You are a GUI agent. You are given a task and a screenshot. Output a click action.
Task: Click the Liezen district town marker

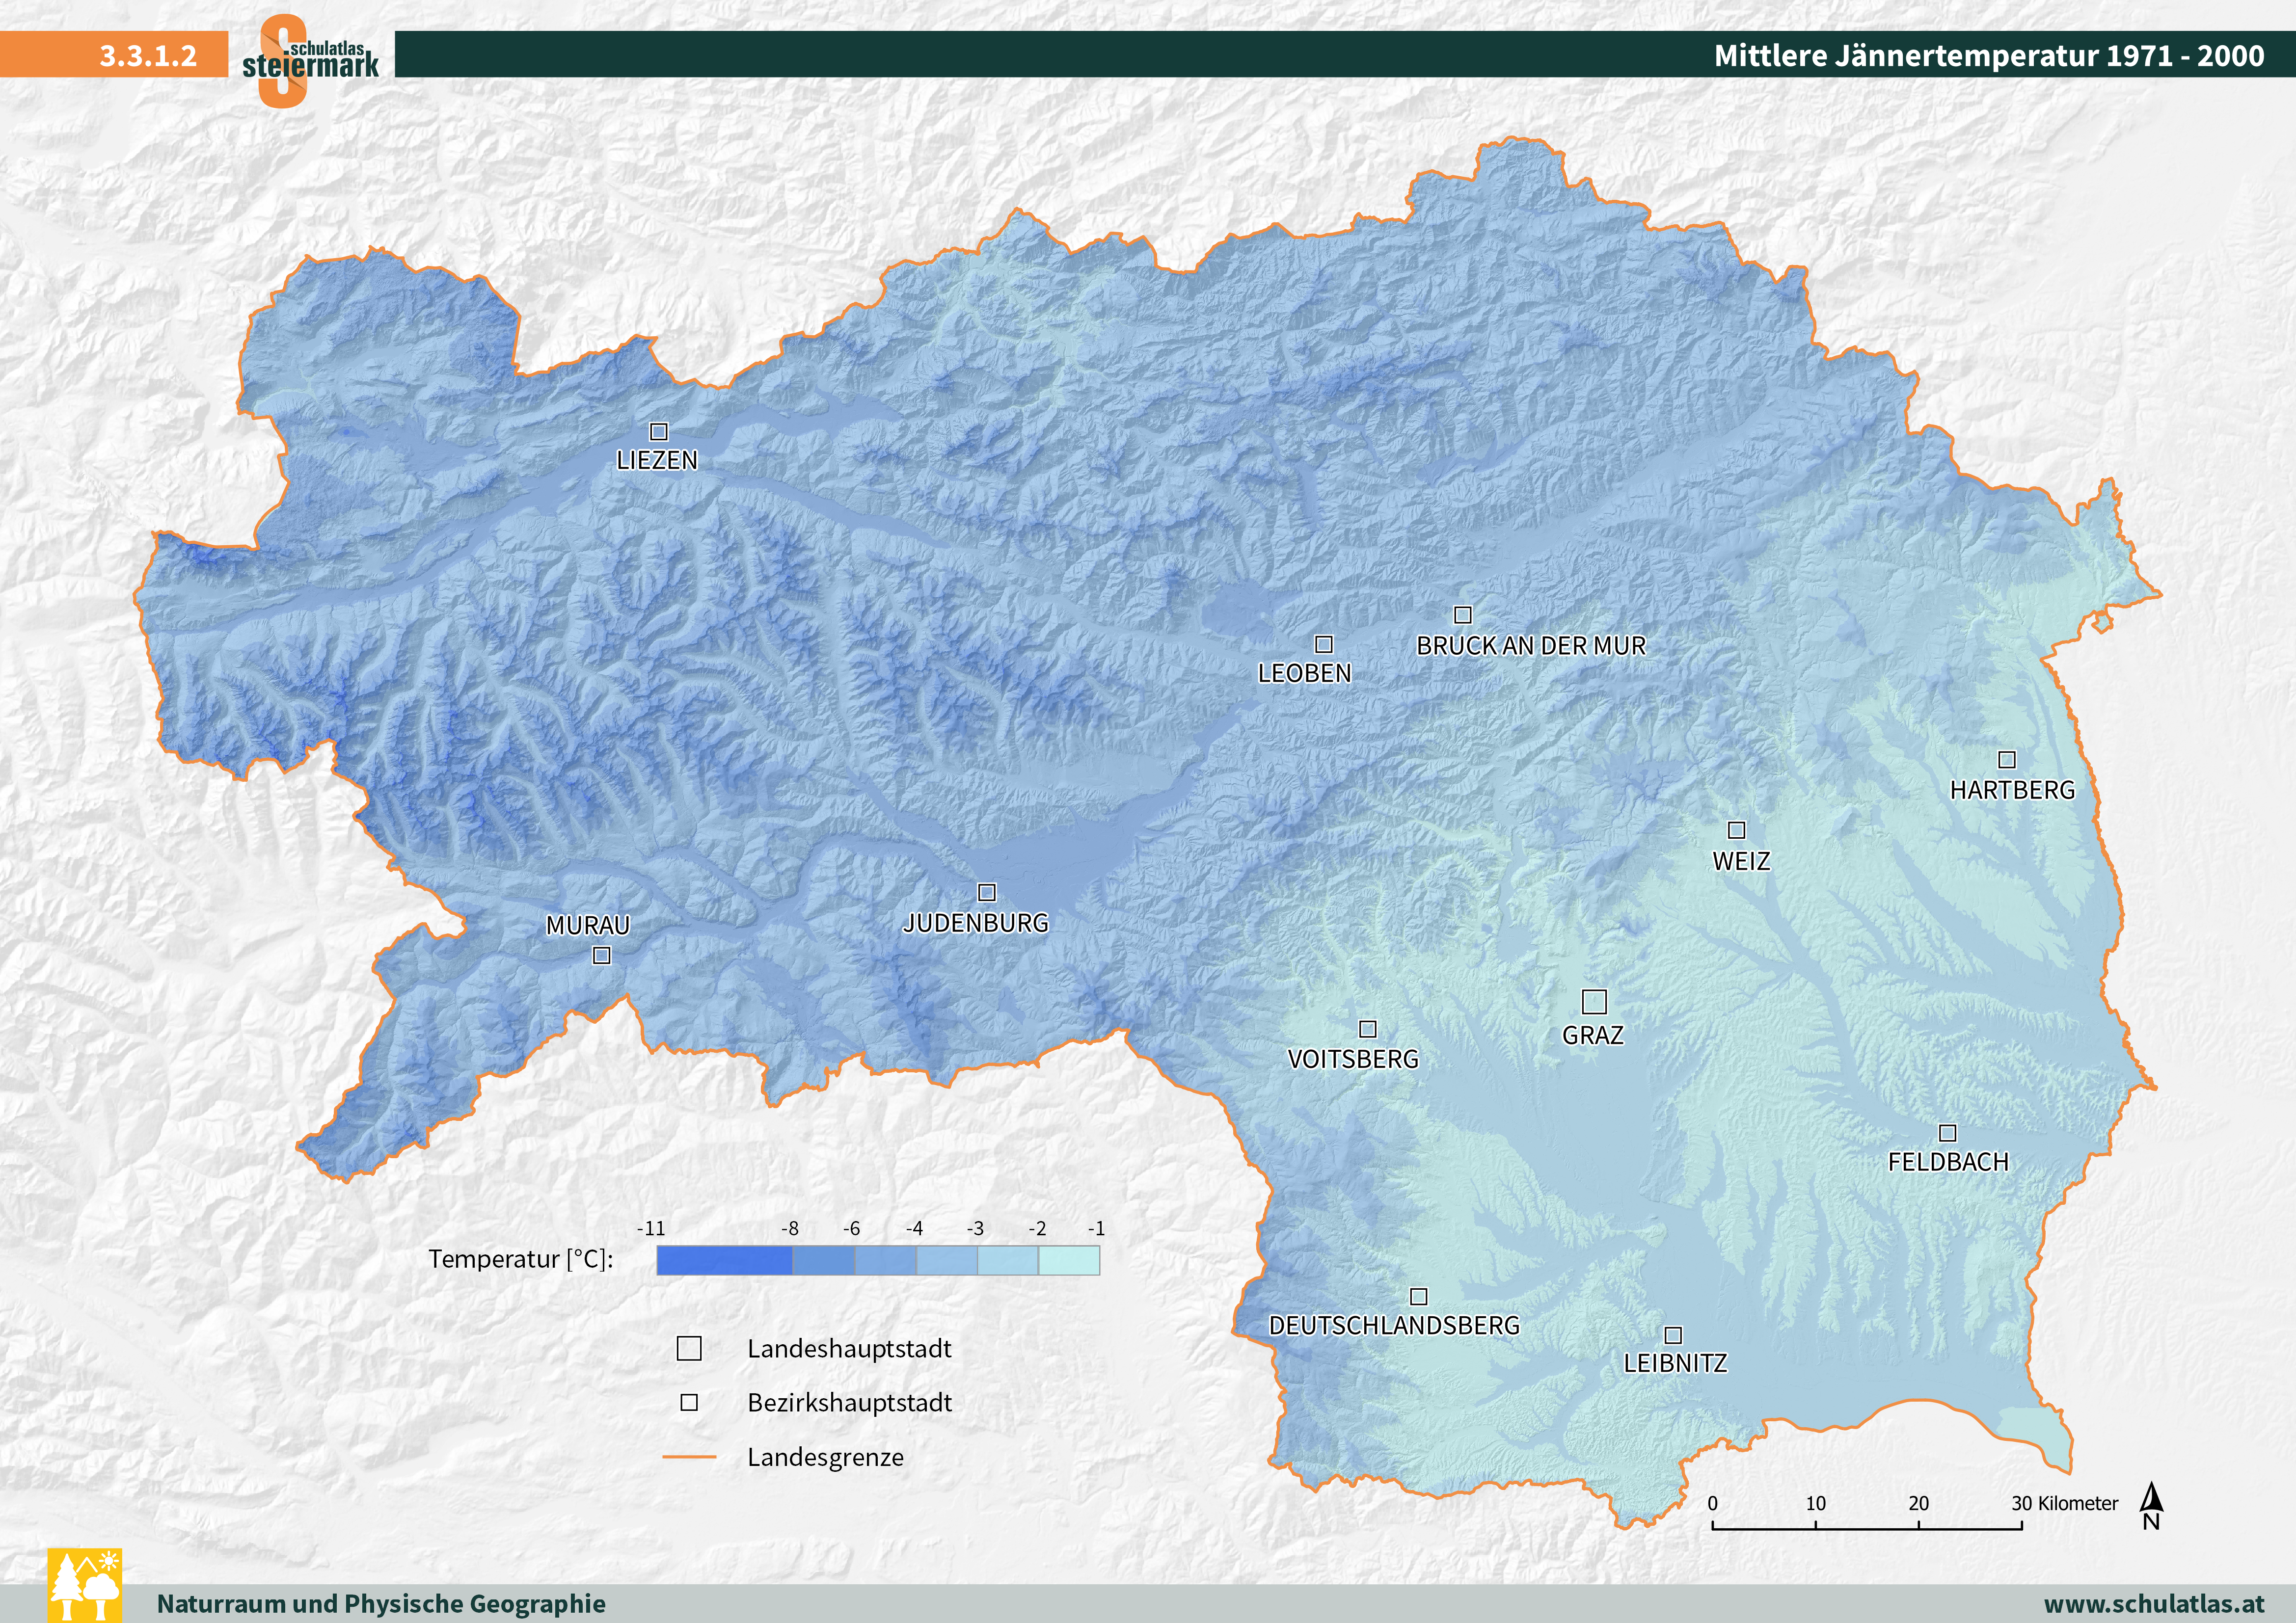659,432
